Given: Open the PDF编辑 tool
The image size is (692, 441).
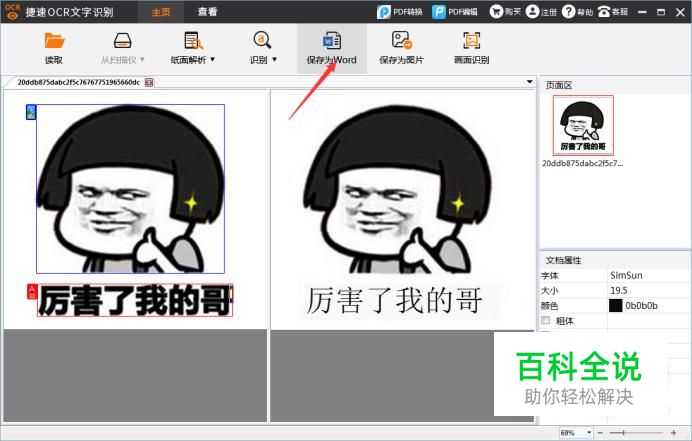Looking at the screenshot, I should 455,12.
